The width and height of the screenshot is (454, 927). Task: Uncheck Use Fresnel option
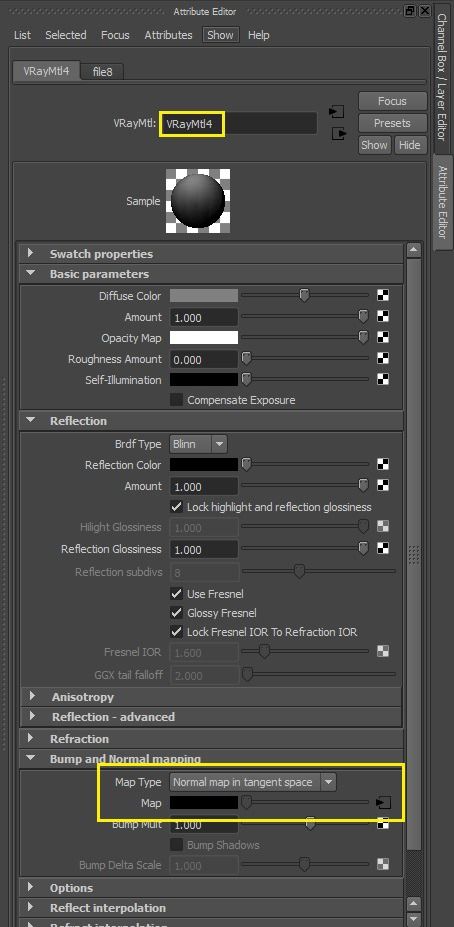pyautogui.click(x=176, y=594)
